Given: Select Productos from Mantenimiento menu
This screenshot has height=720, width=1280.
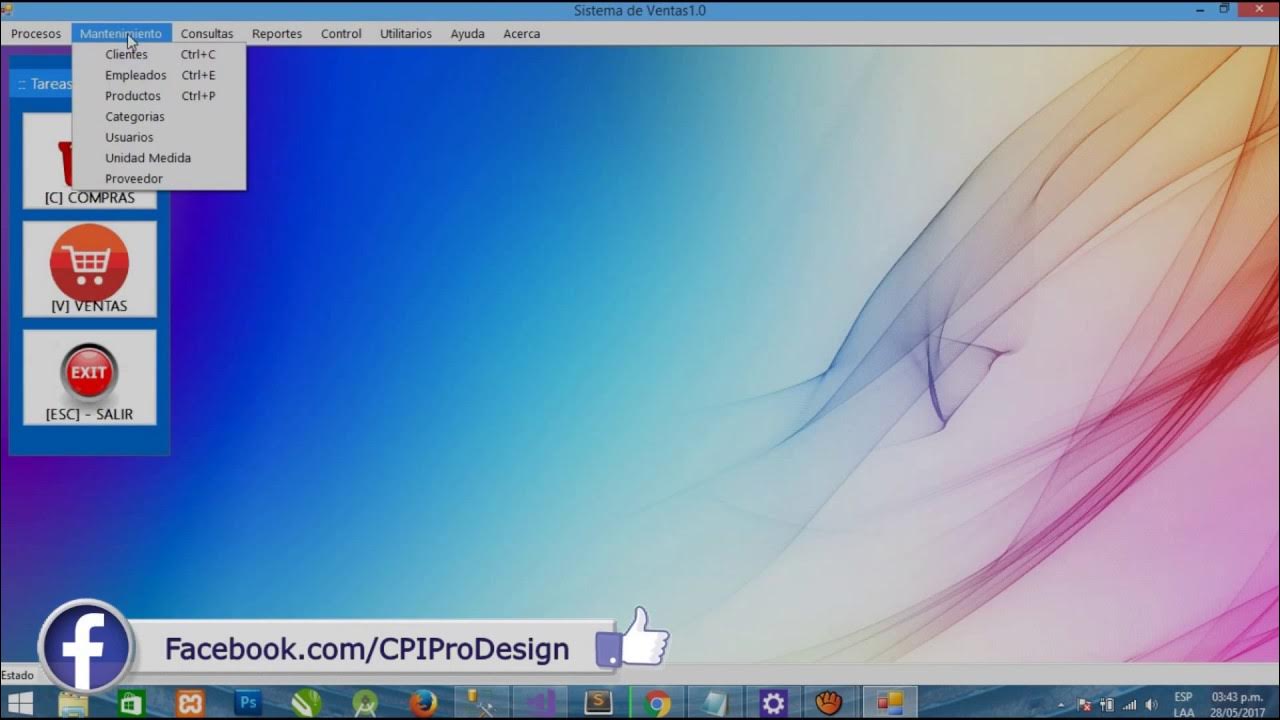Looking at the screenshot, I should tap(159, 96).
